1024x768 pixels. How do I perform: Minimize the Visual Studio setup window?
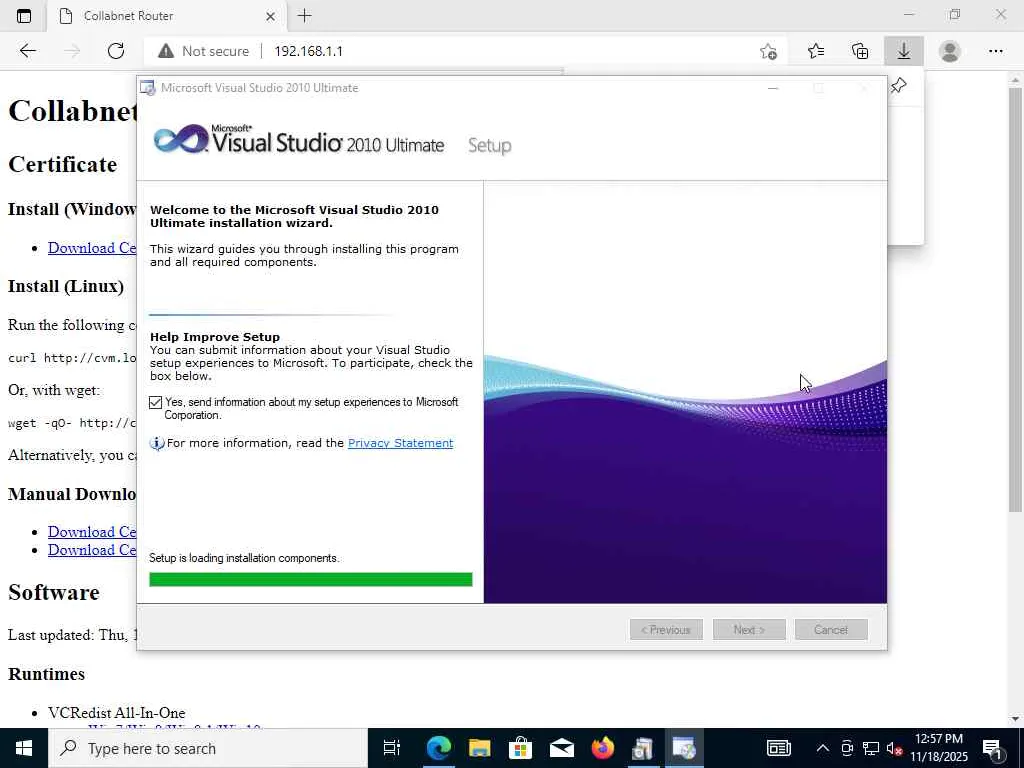pyautogui.click(x=773, y=88)
